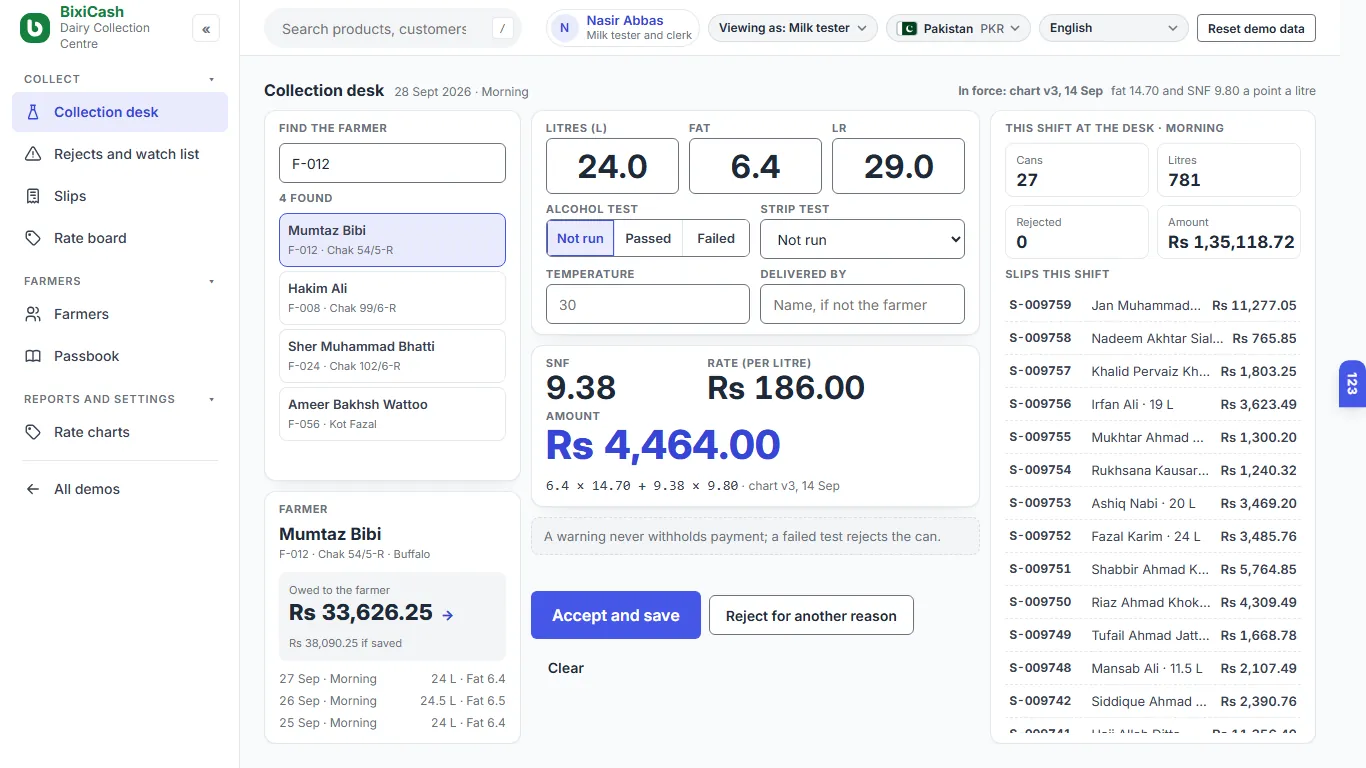Click the Litres field showing 24.0
Viewport: 1366px width, 768px height.
[x=612, y=166]
